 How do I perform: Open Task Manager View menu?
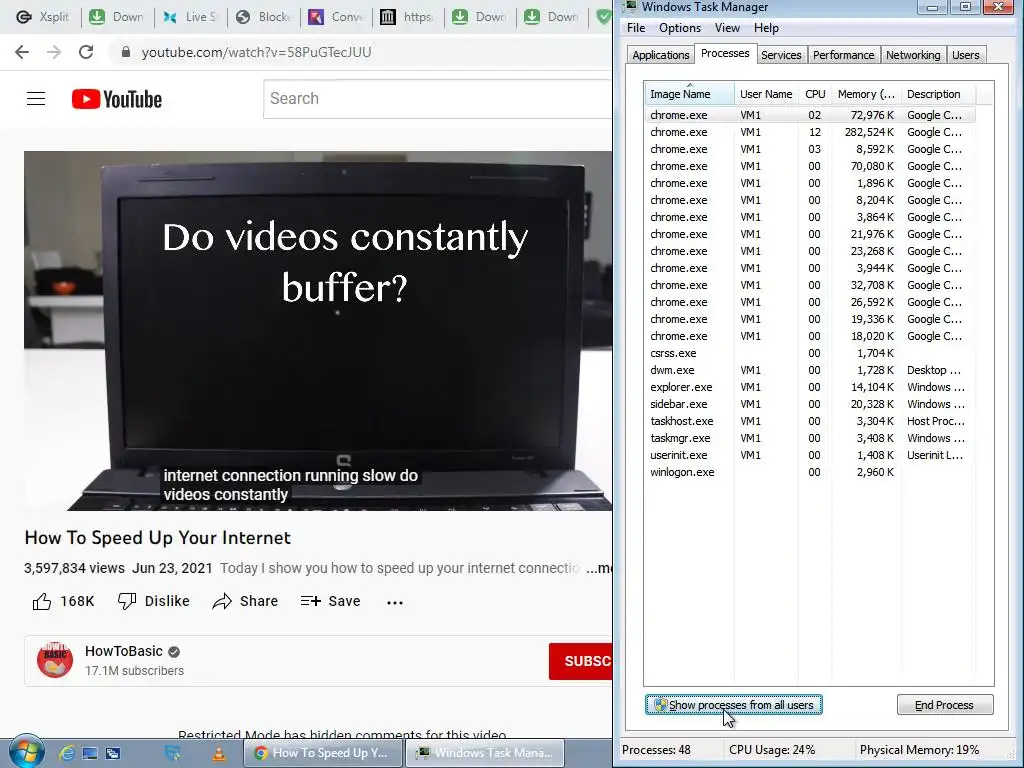(x=727, y=28)
